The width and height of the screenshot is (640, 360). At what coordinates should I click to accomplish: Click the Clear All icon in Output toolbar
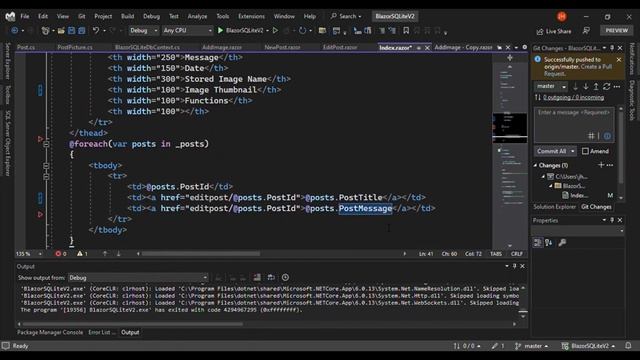click(257, 278)
